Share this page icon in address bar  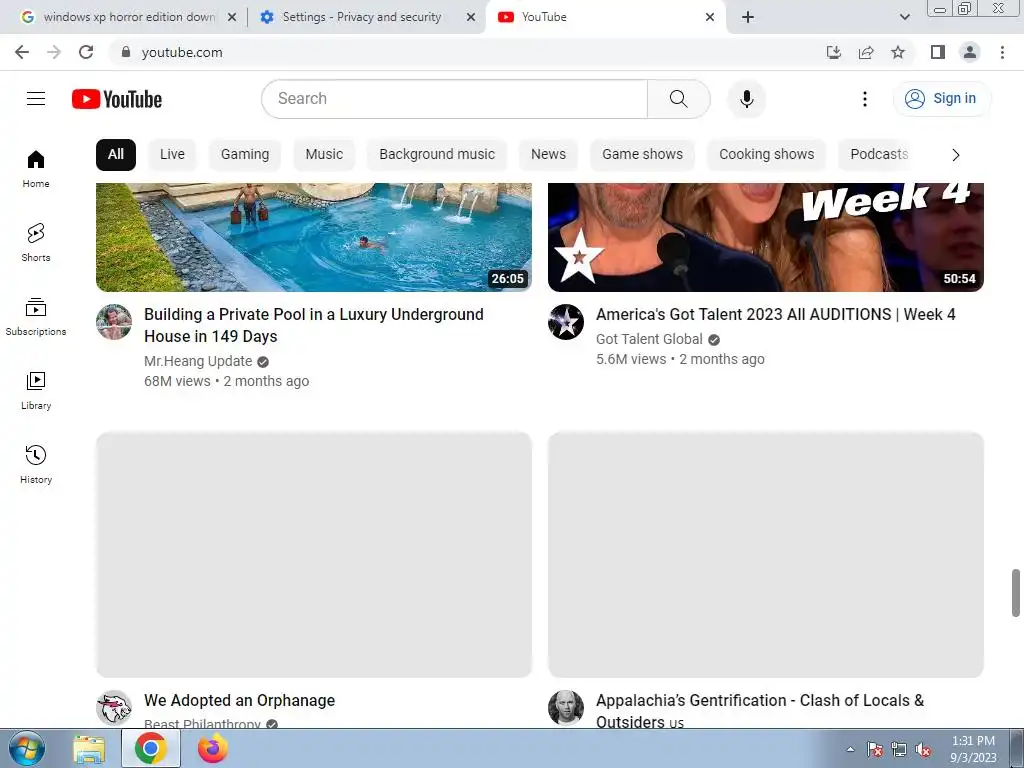[x=866, y=52]
